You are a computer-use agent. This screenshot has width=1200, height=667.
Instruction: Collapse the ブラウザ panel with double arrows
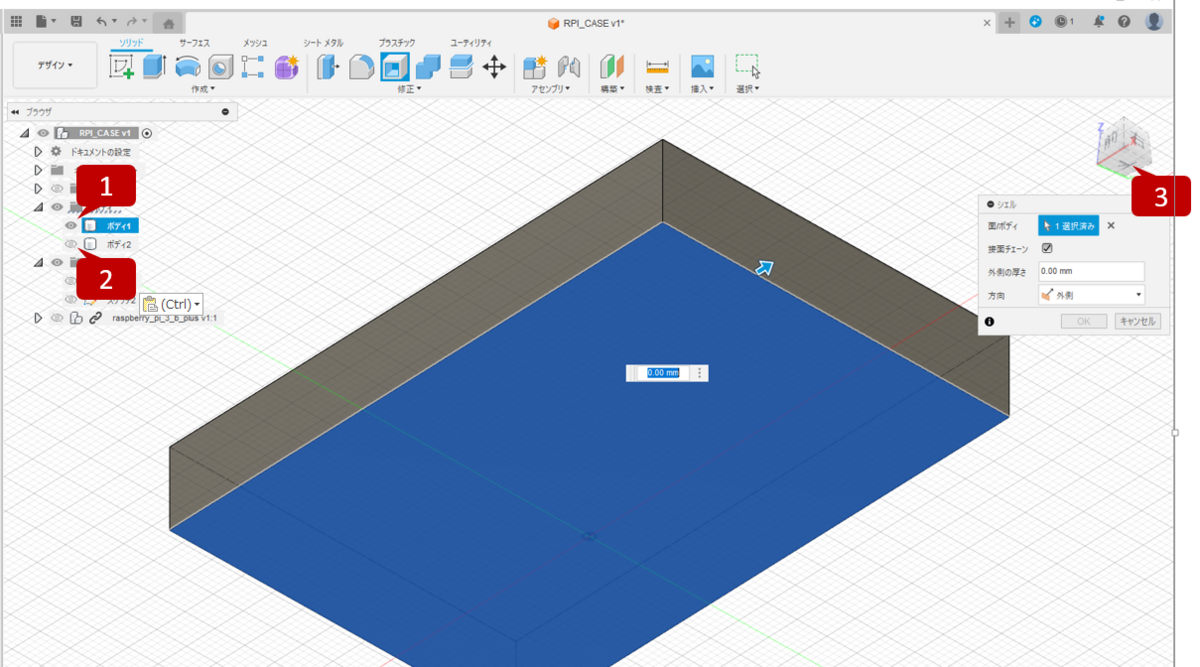coord(15,112)
